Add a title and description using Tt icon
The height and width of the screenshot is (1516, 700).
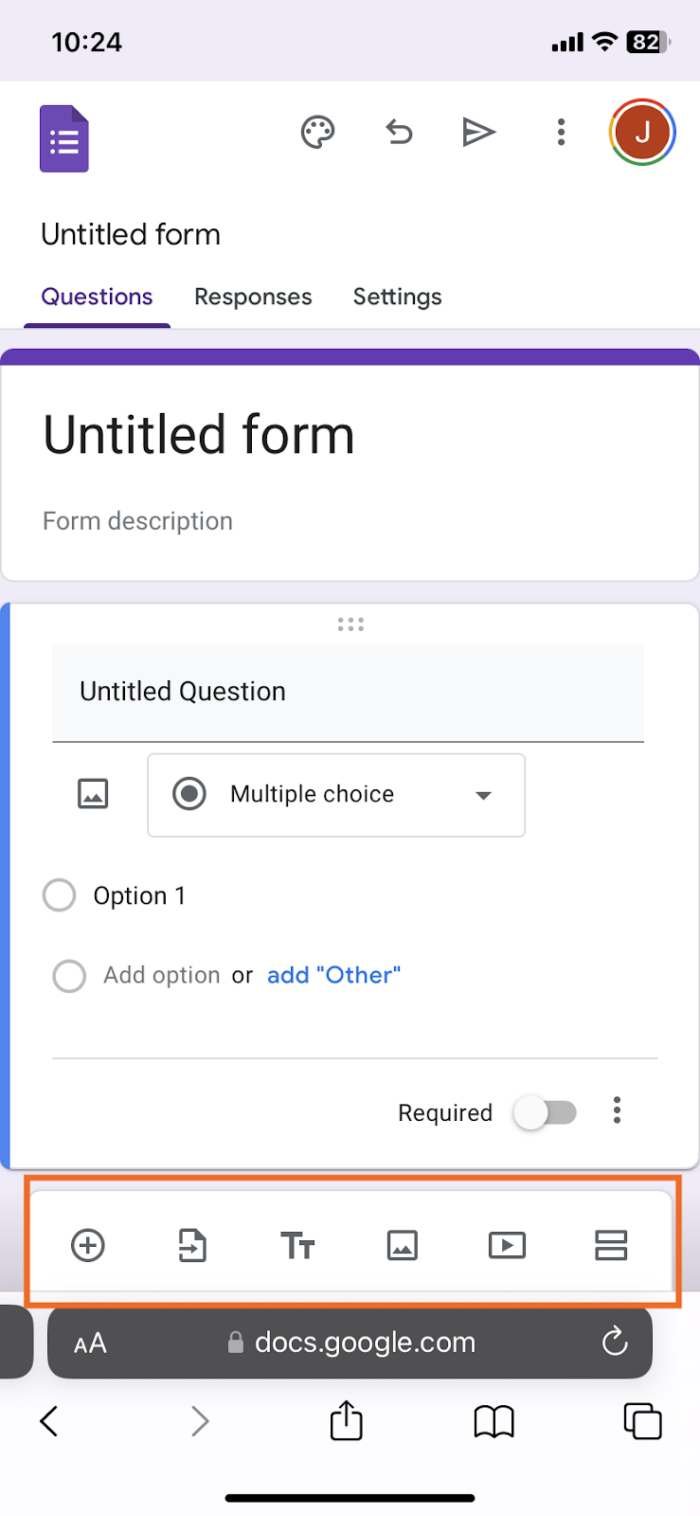click(x=297, y=1245)
